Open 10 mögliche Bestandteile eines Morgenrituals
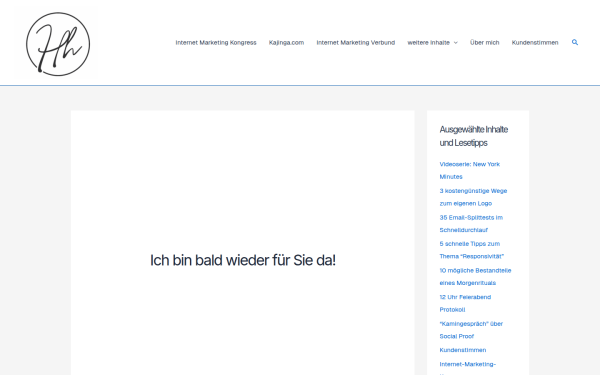Screen dimensions: 600x375 pos(475,277)
